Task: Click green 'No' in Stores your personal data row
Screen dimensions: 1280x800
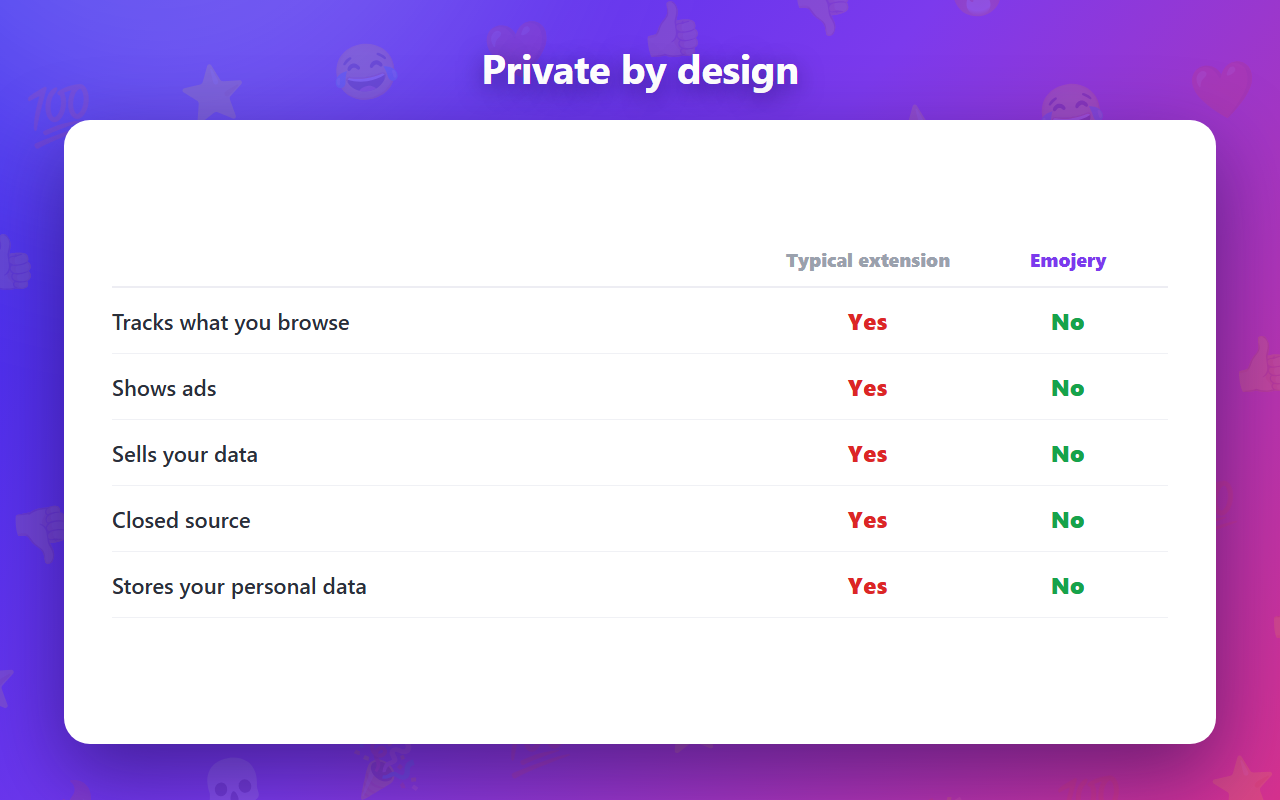Action: 1068,586
